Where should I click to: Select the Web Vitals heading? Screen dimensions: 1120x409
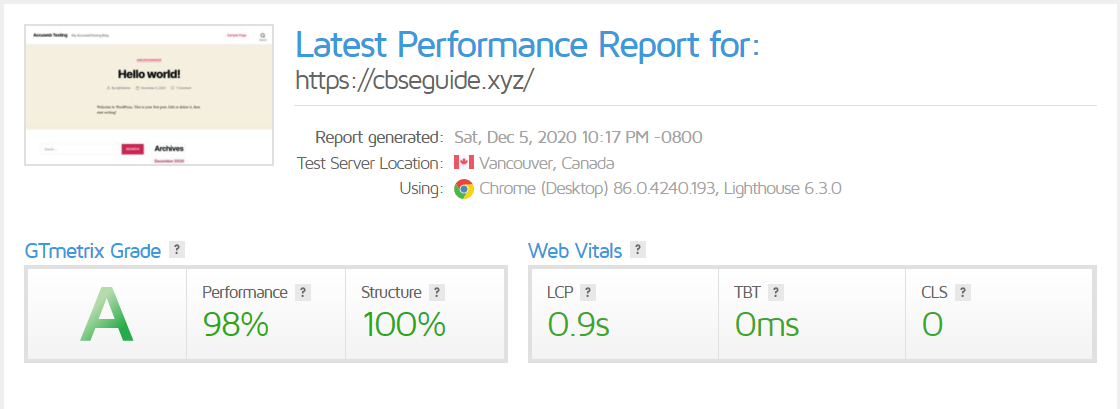575,251
